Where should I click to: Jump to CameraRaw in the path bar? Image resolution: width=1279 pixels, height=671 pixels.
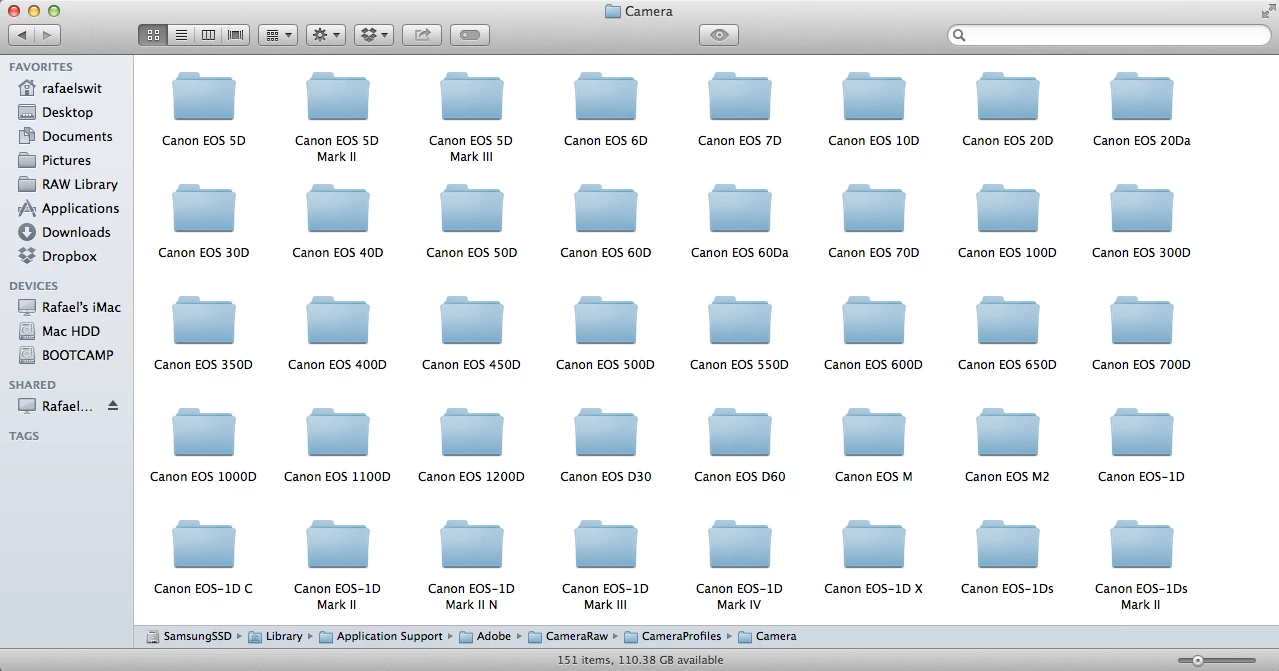[x=568, y=636]
